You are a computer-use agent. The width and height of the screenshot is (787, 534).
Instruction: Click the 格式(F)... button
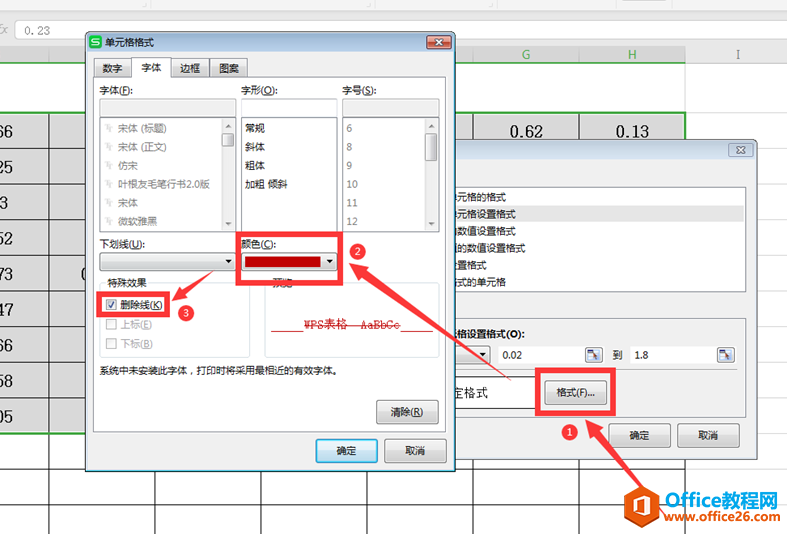pyautogui.click(x=575, y=392)
